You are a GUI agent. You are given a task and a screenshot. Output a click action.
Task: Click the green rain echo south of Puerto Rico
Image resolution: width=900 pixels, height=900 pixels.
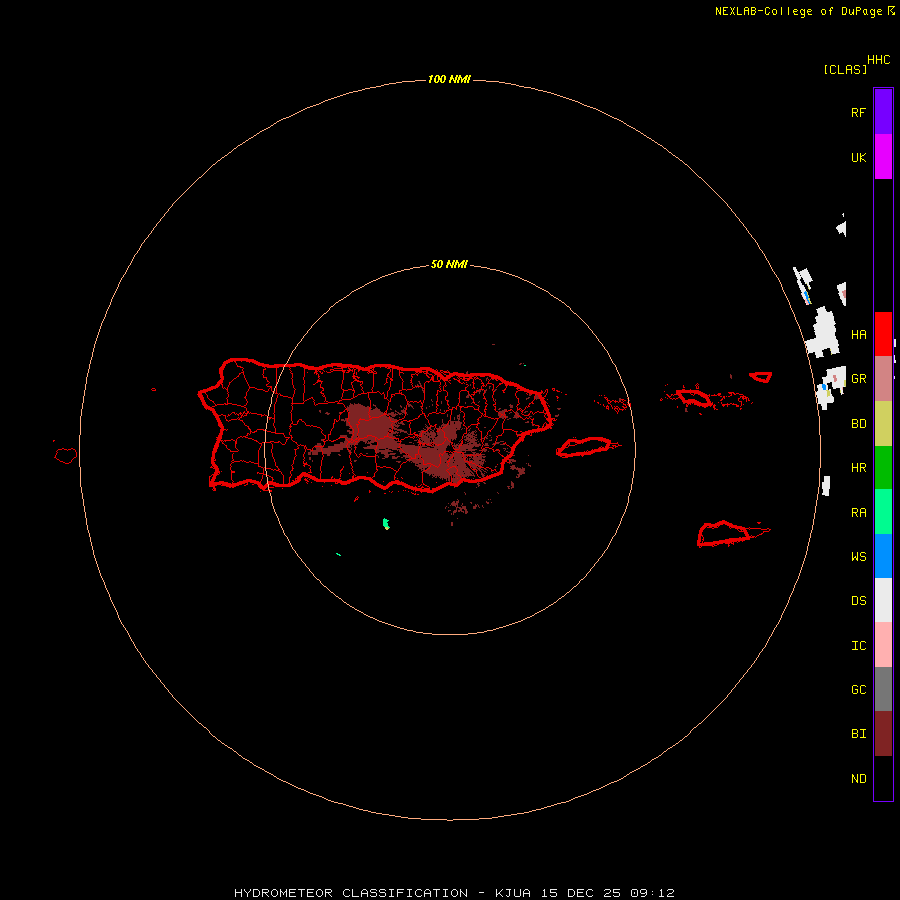(x=386, y=523)
